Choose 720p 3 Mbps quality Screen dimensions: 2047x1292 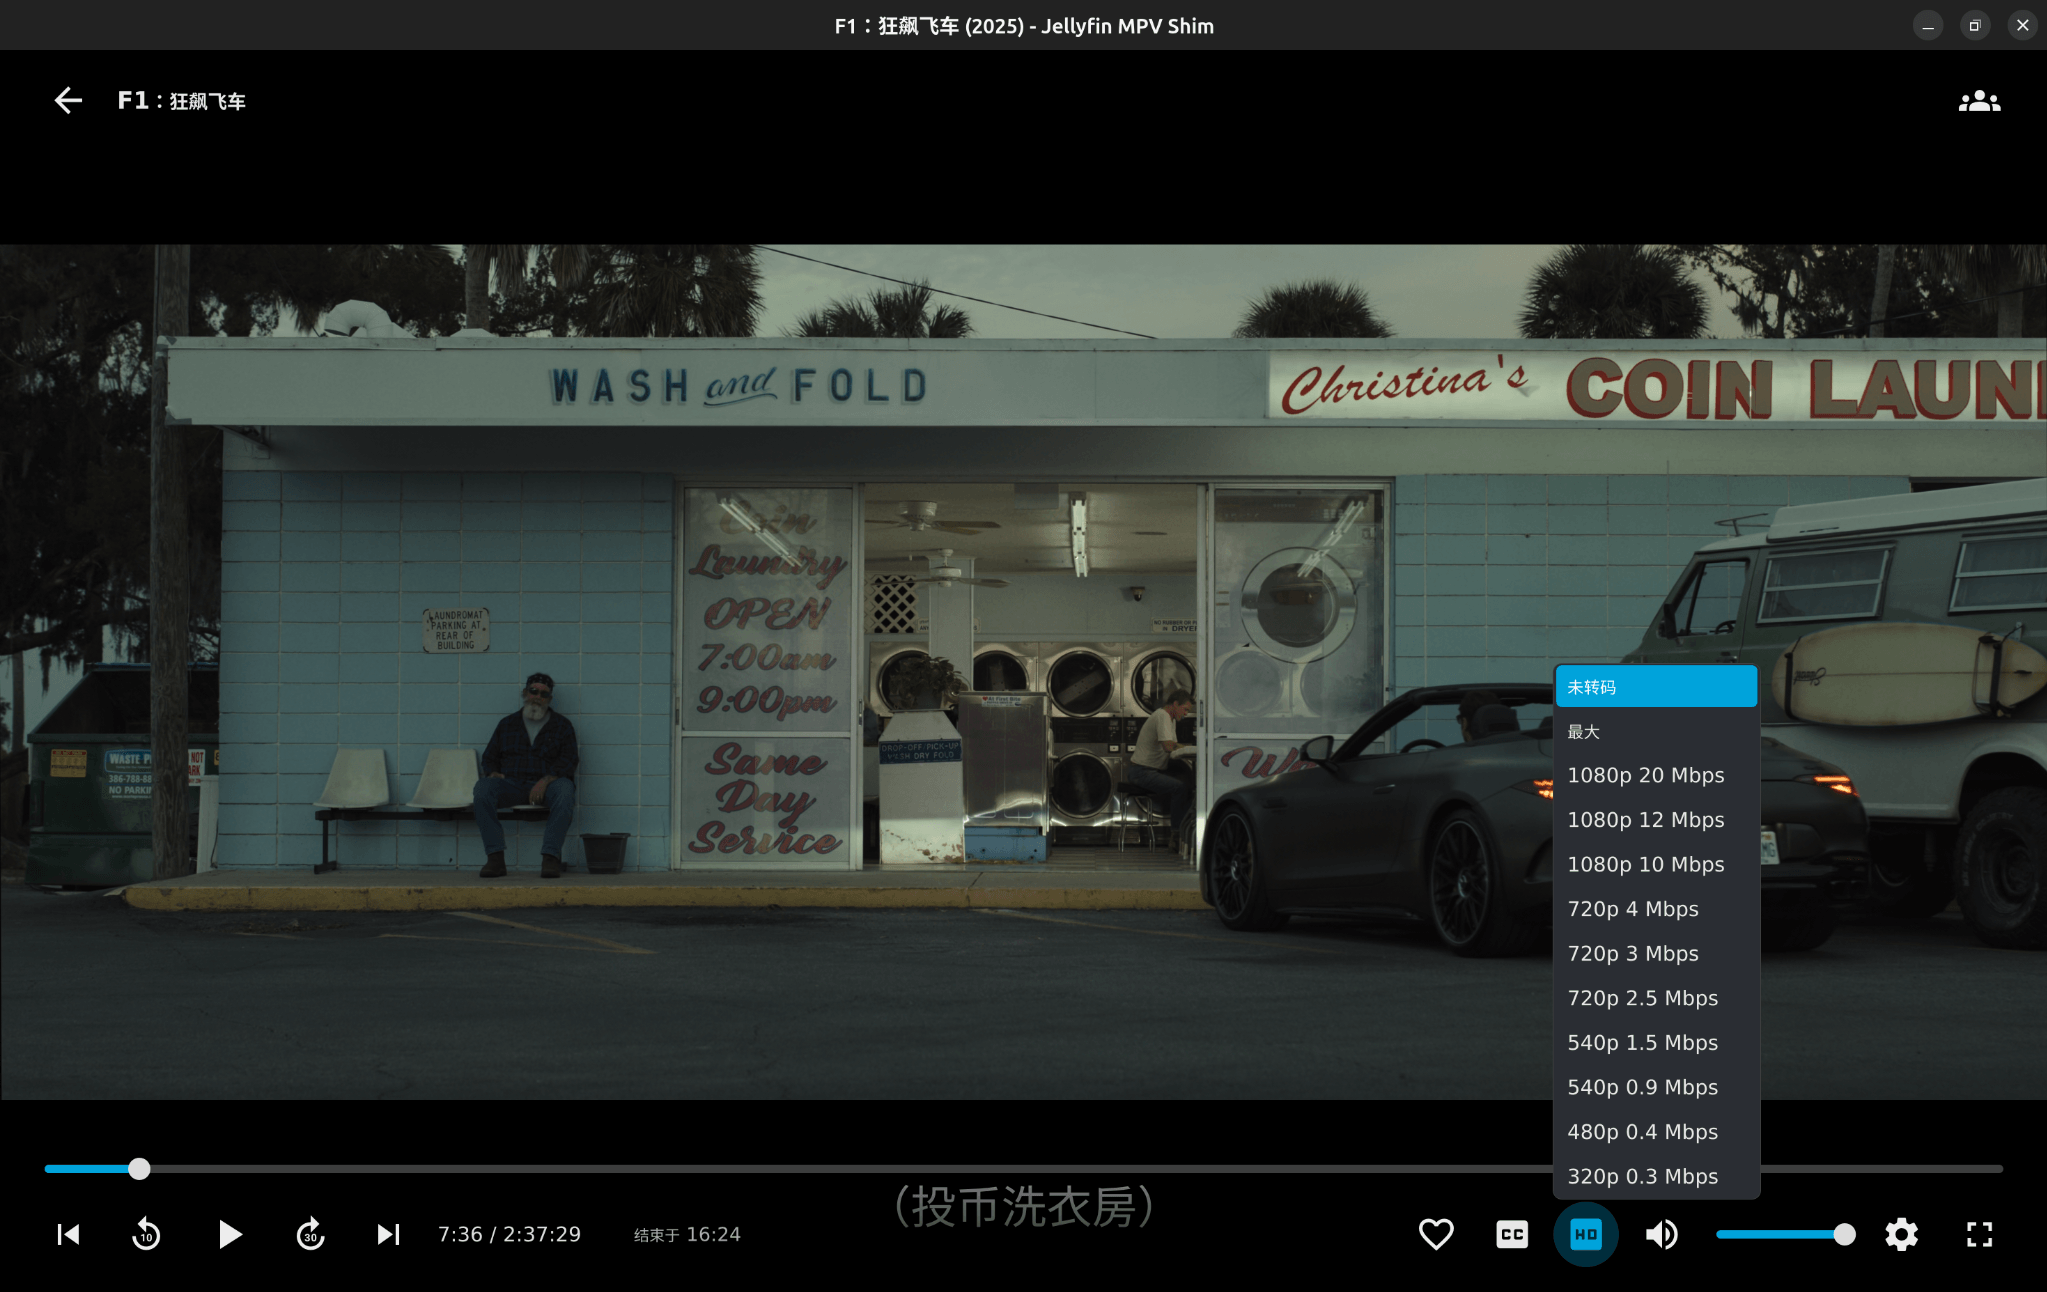click(x=1656, y=953)
